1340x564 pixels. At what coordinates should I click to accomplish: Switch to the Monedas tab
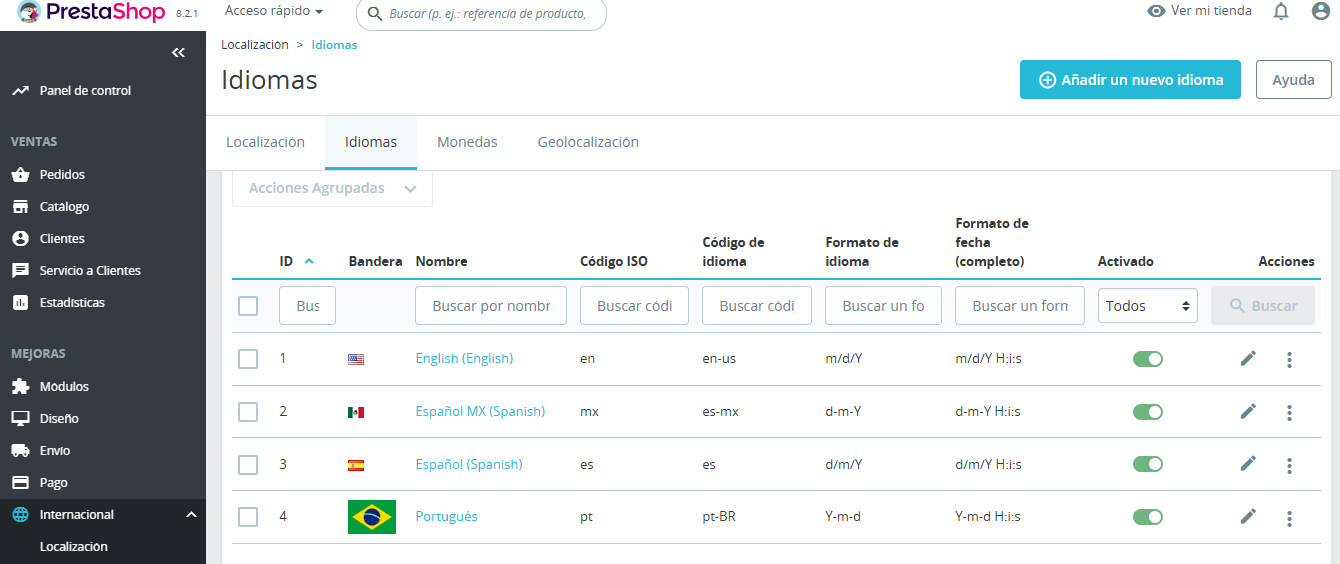pyautogui.click(x=467, y=142)
